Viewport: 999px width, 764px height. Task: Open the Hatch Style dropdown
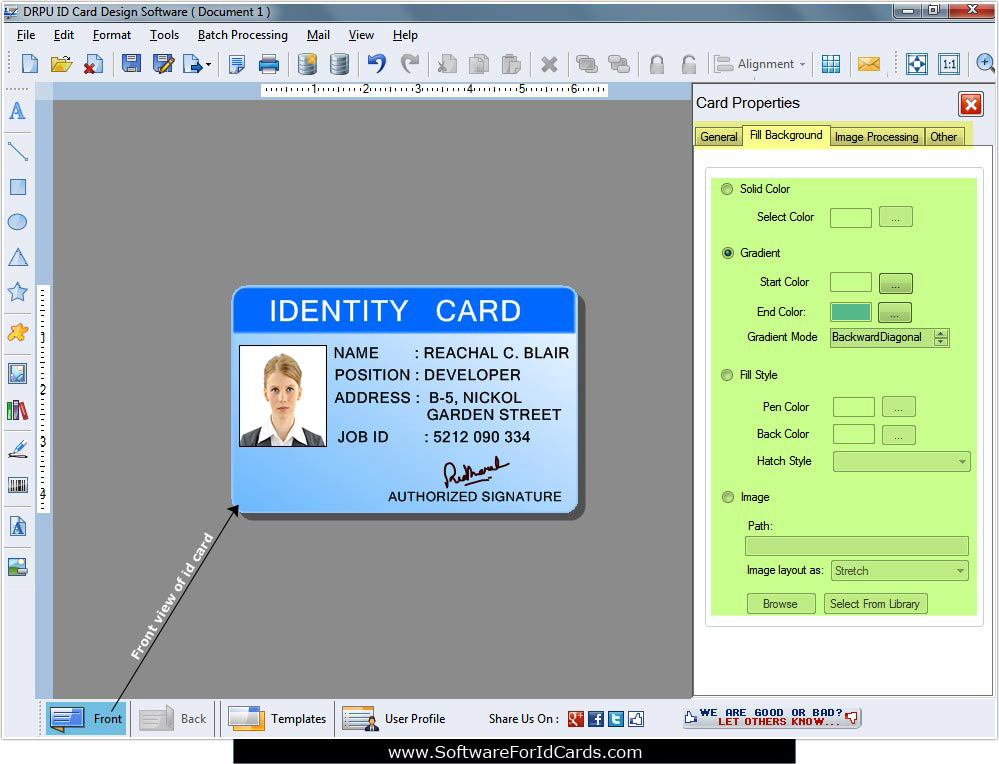902,461
